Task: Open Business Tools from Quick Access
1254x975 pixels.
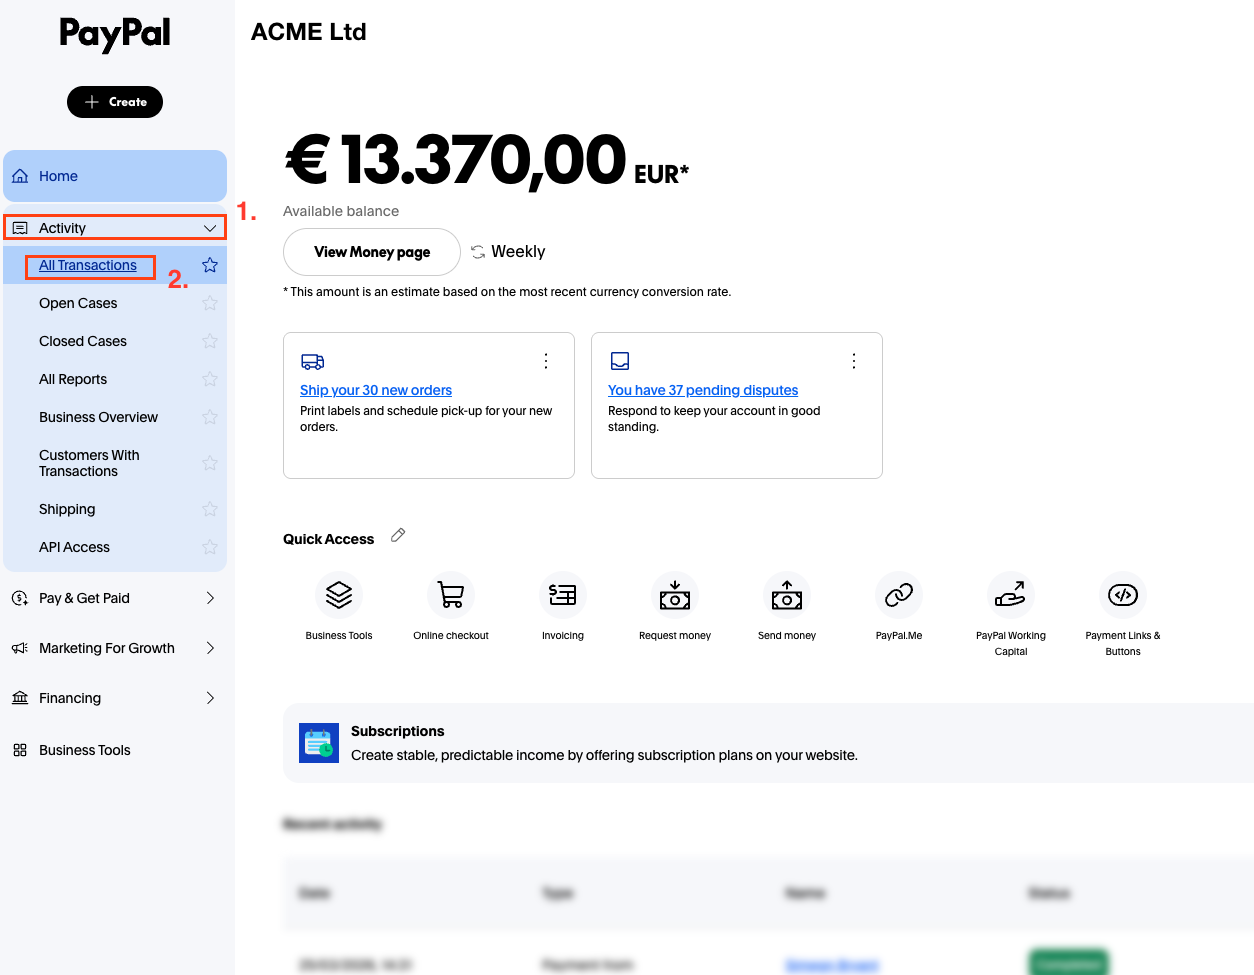Action: click(339, 594)
